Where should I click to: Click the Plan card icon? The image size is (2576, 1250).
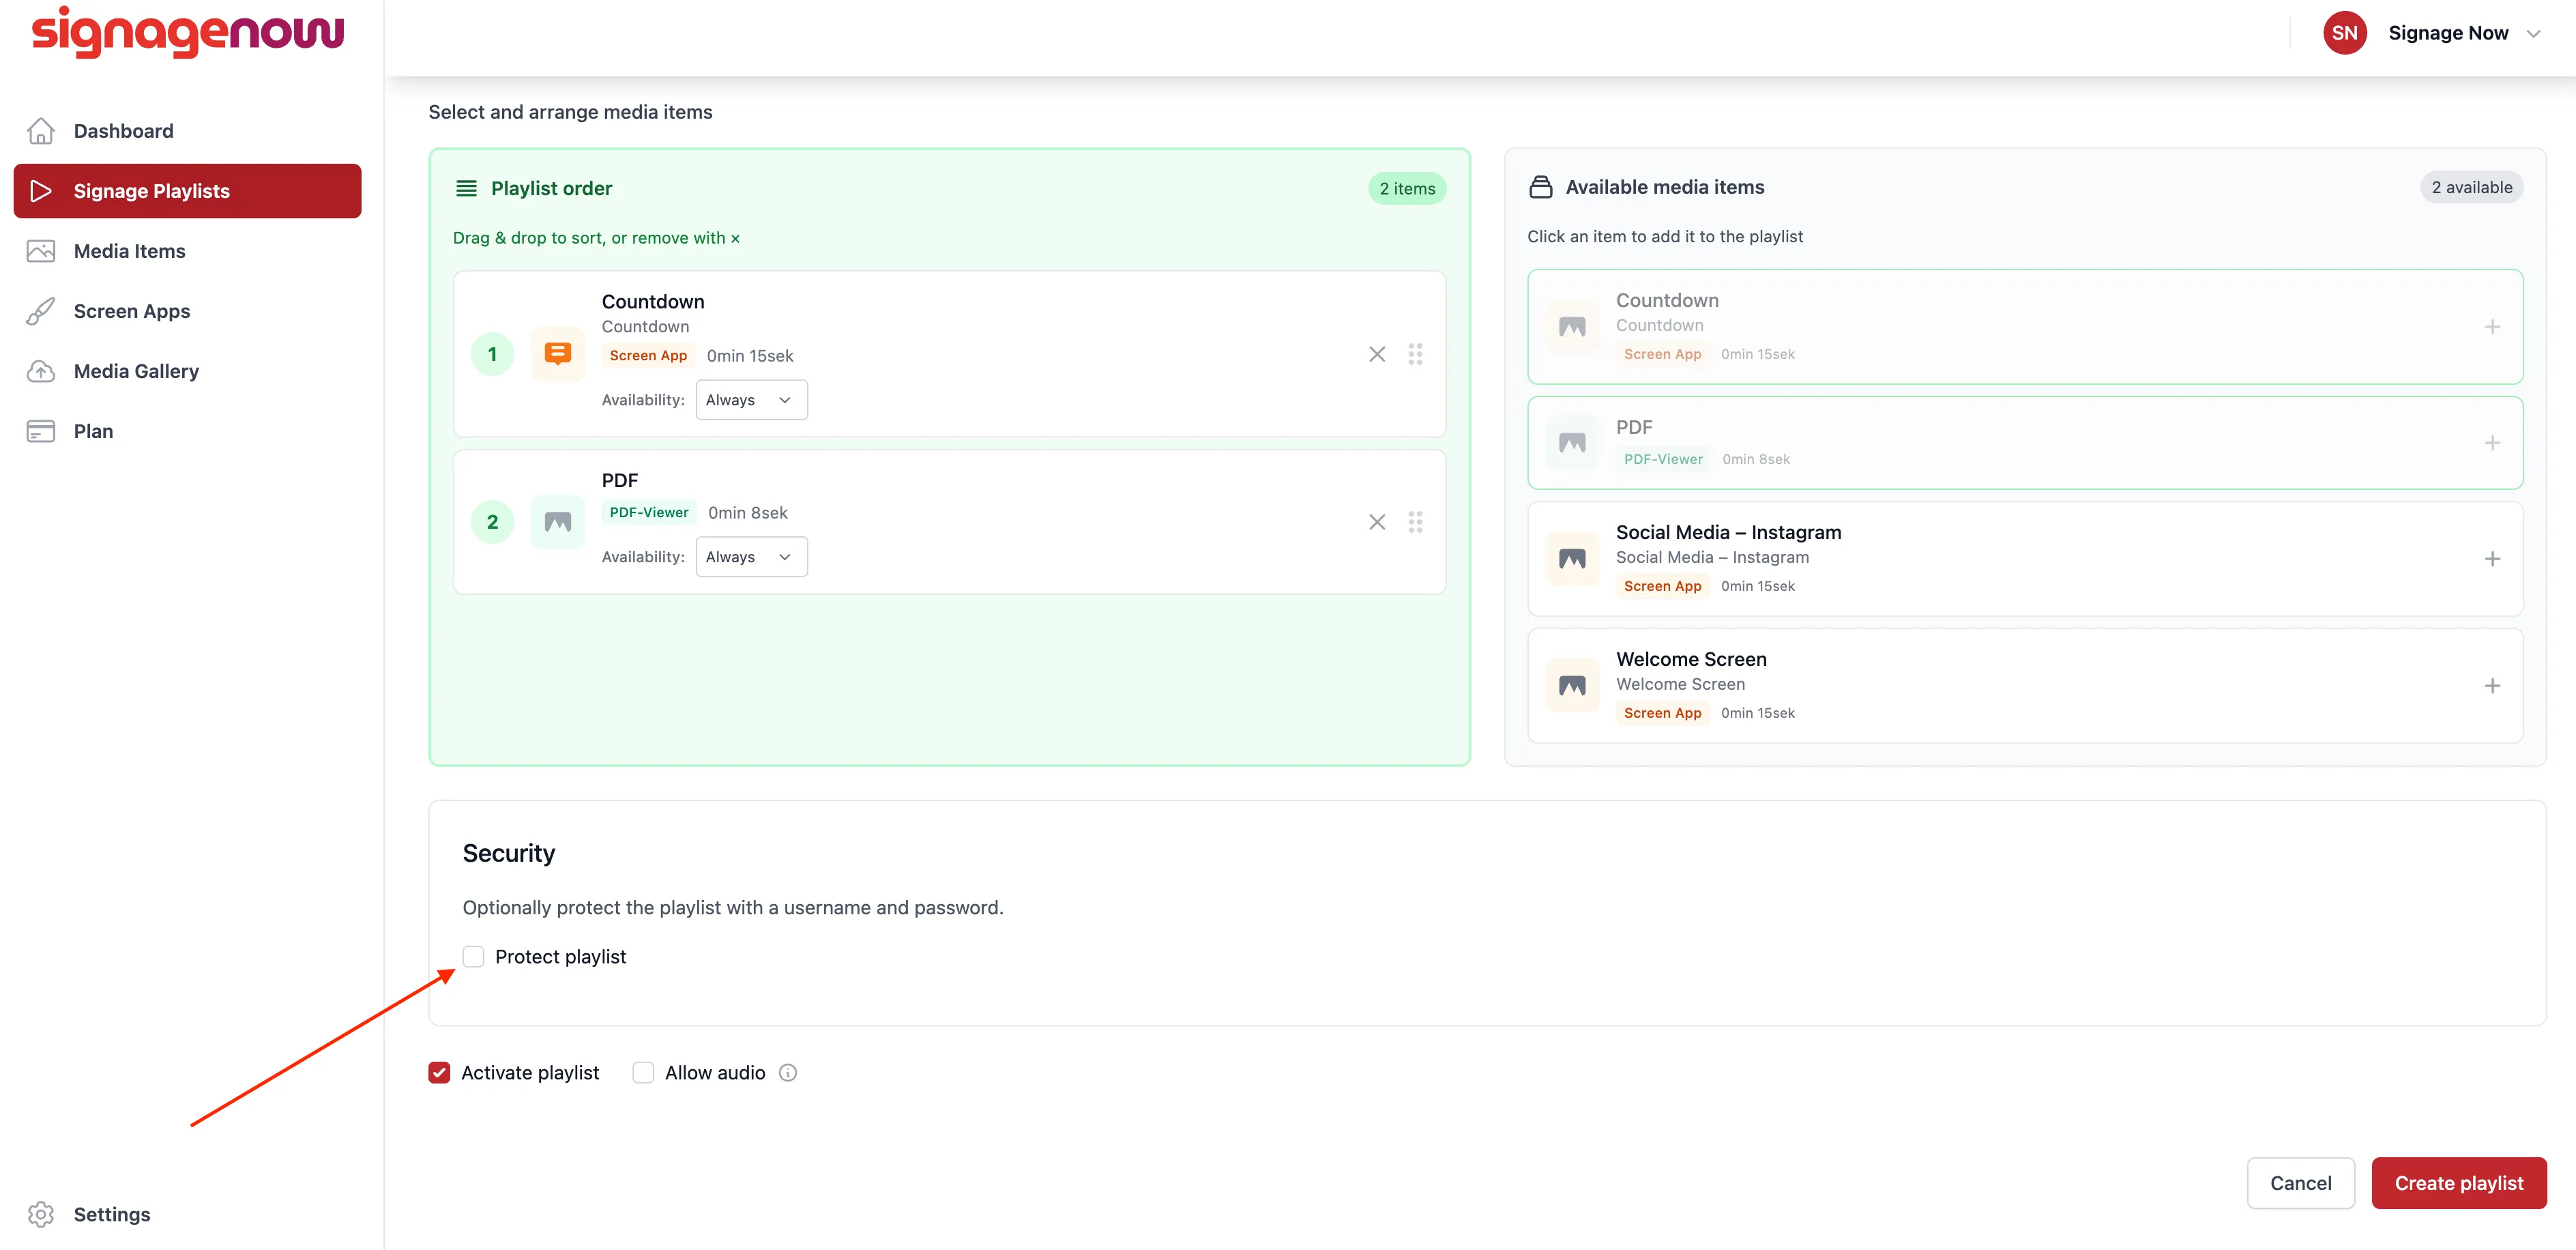point(41,431)
